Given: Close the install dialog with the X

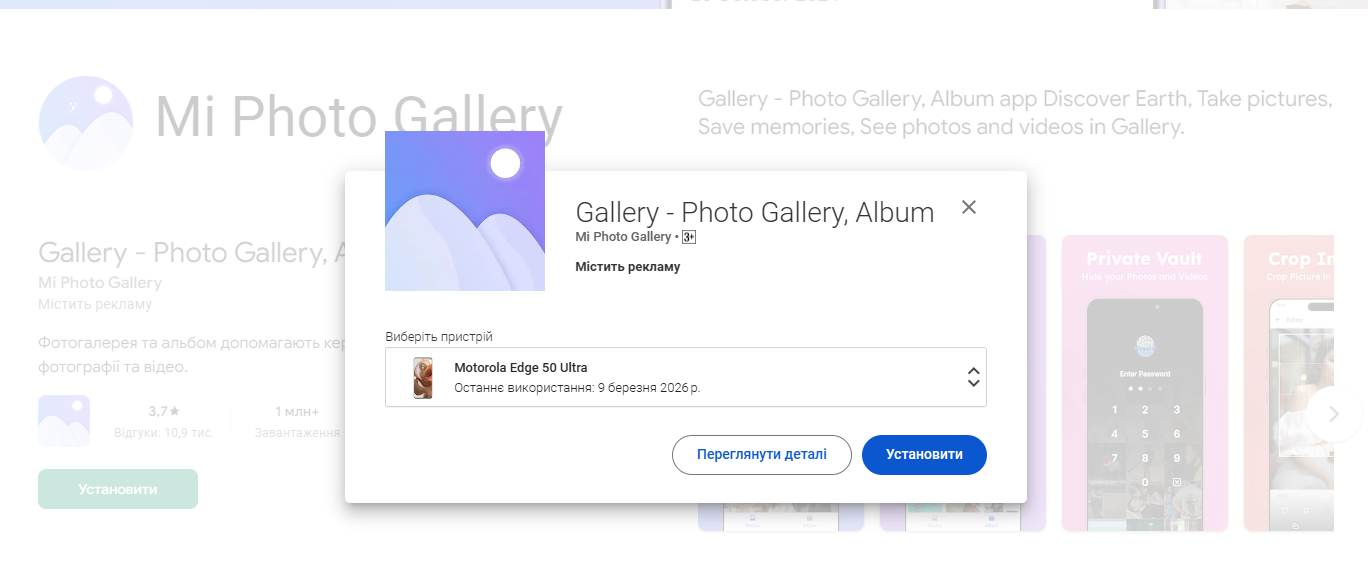Looking at the screenshot, I should click(x=968, y=207).
